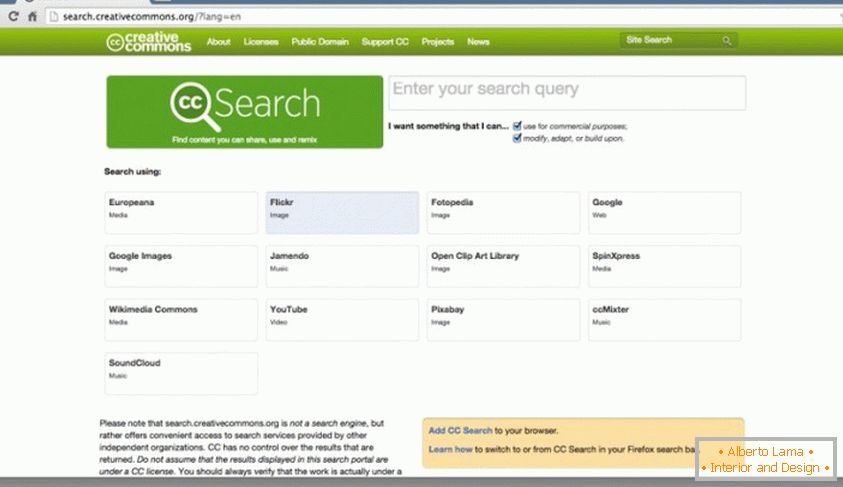
Task: Go to Public Domain menu
Action: coord(320,42)
